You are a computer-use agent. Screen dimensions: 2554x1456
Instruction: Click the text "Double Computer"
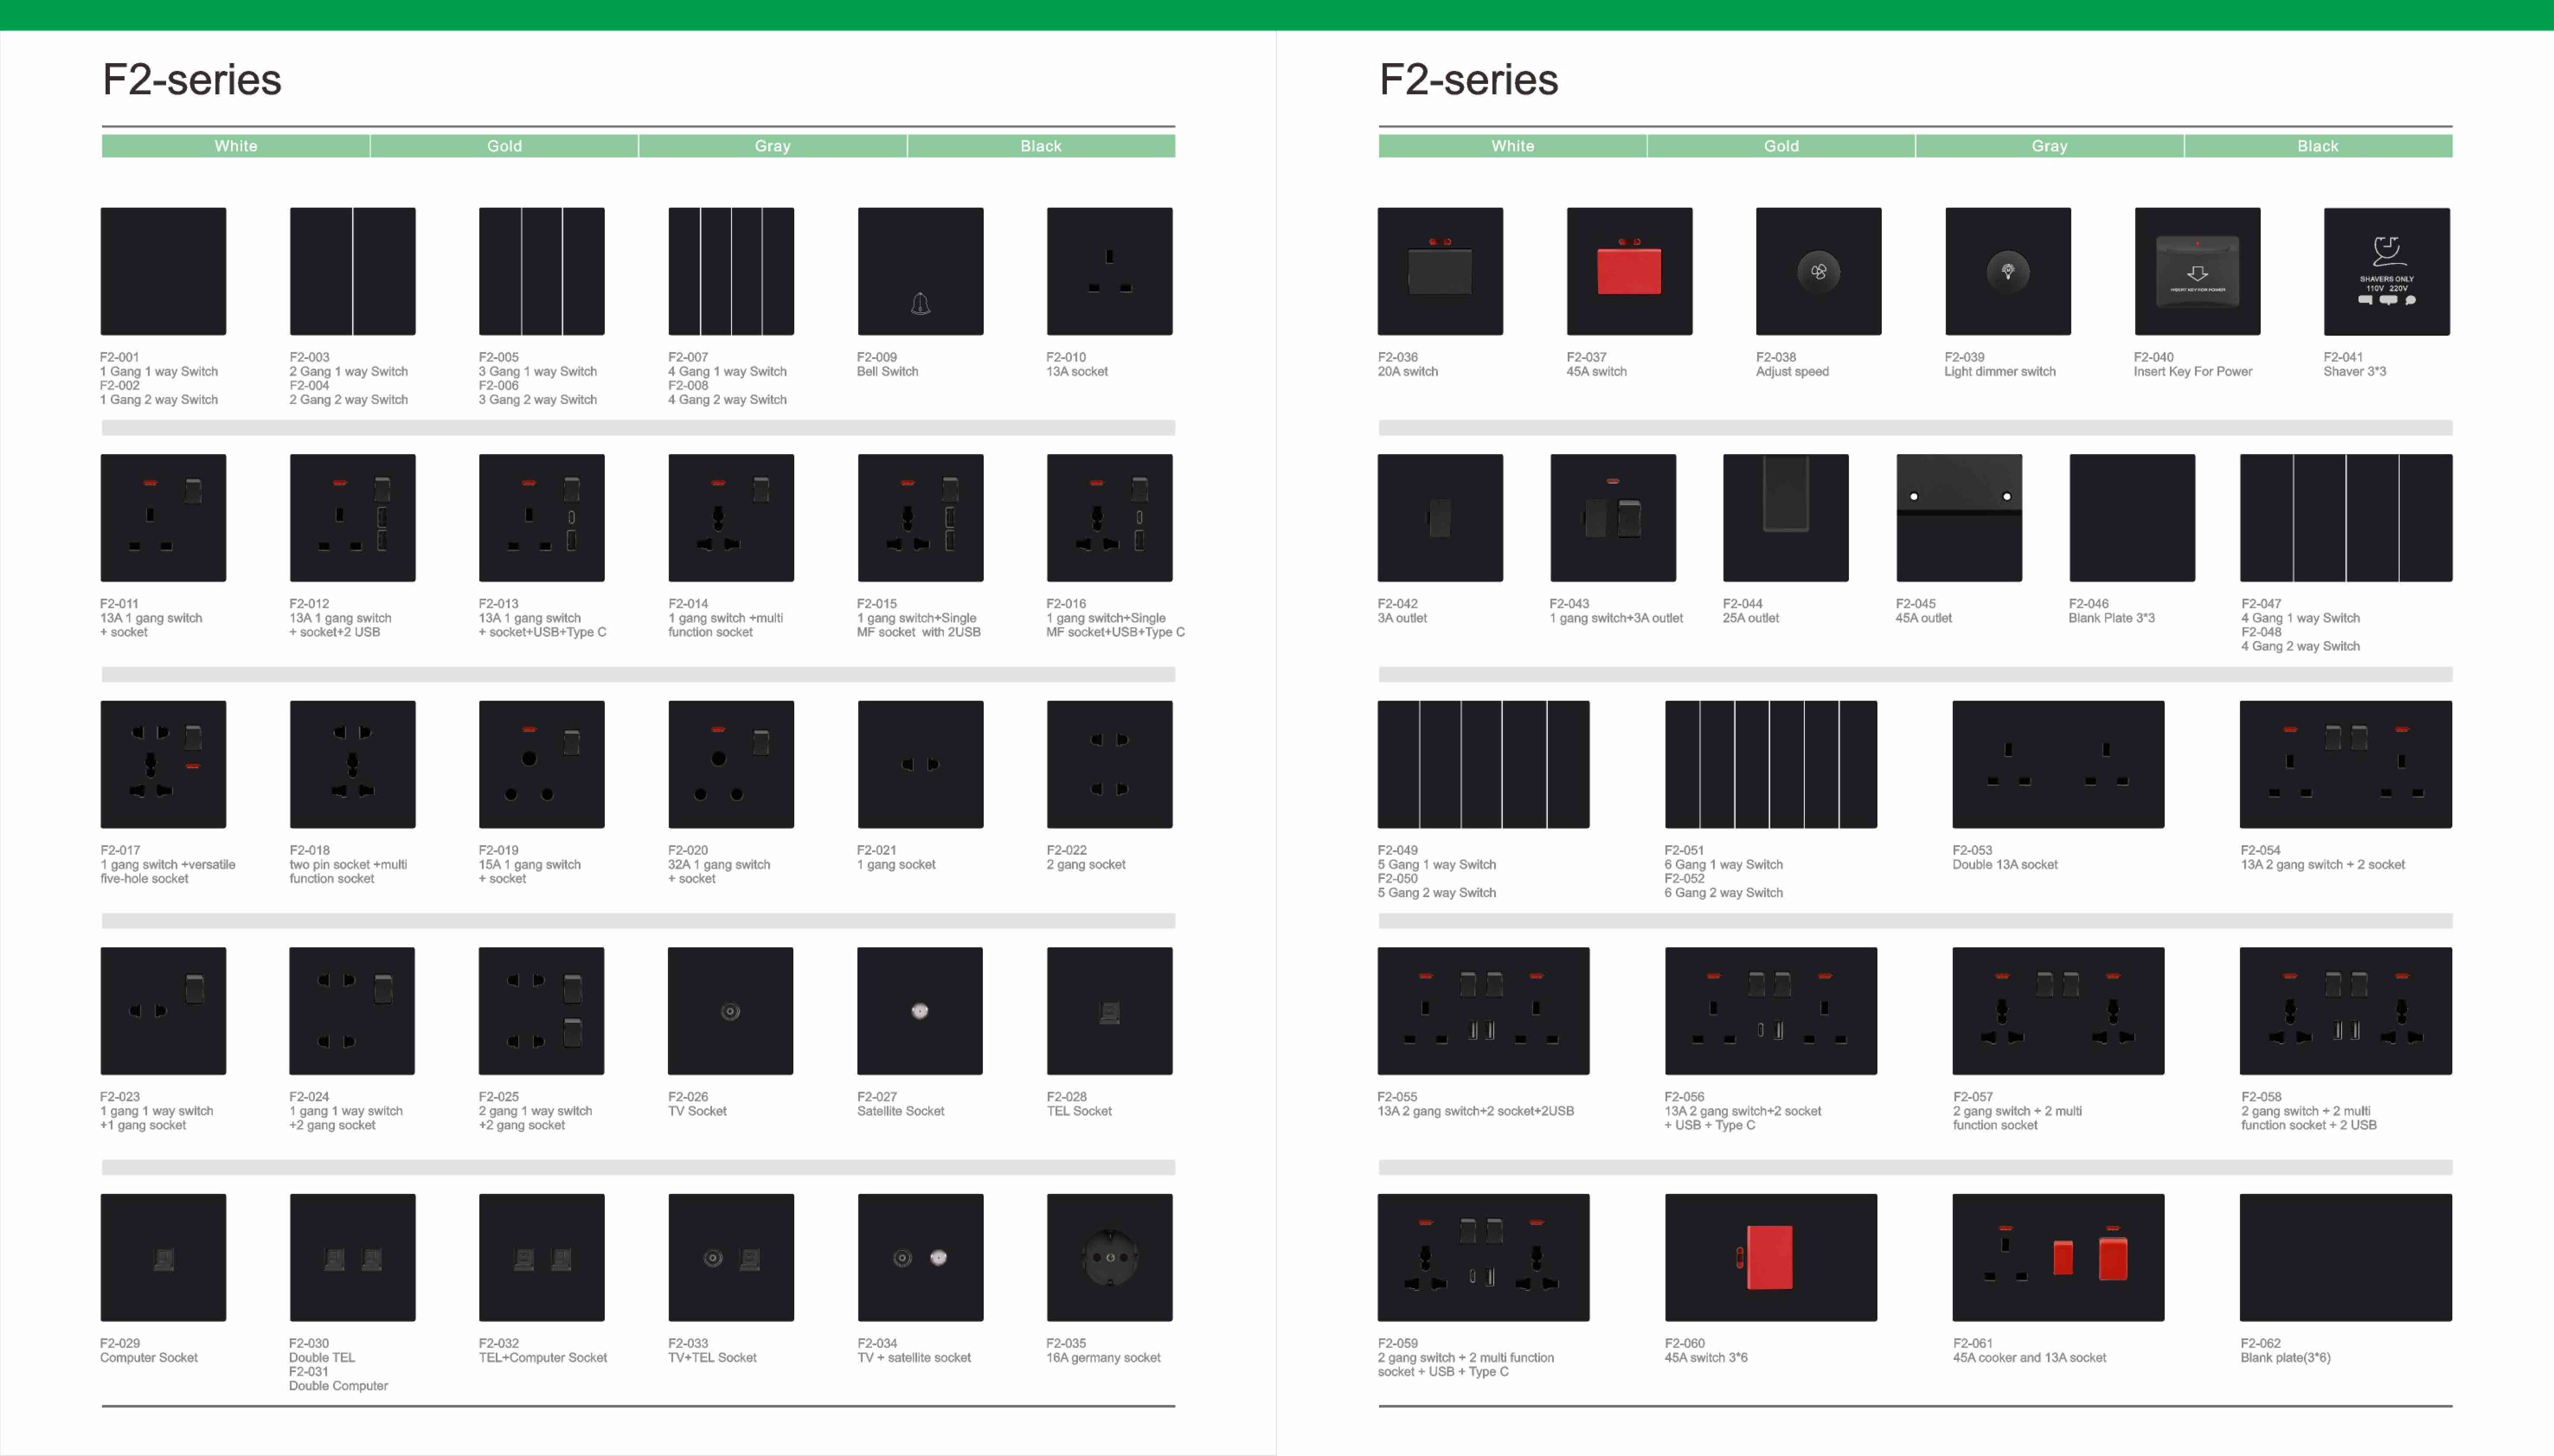[338, 1385]
